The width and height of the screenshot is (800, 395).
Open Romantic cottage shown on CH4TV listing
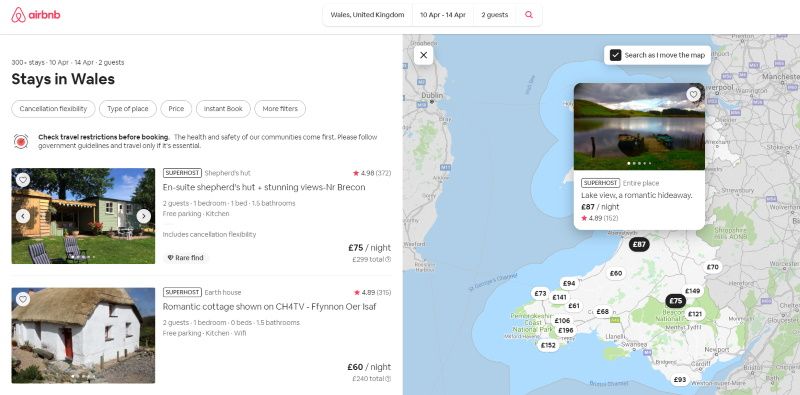[x=269, y=307]
